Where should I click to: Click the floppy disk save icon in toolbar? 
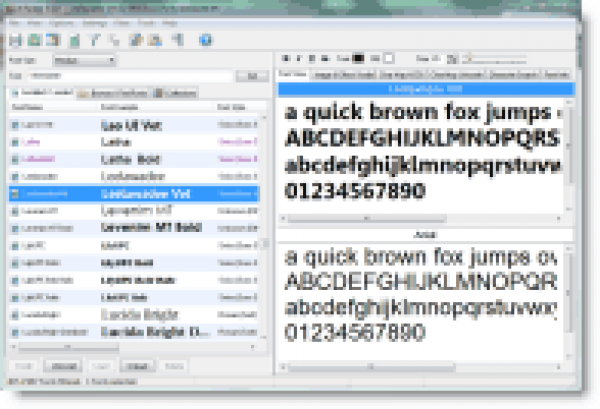(15, 40)
